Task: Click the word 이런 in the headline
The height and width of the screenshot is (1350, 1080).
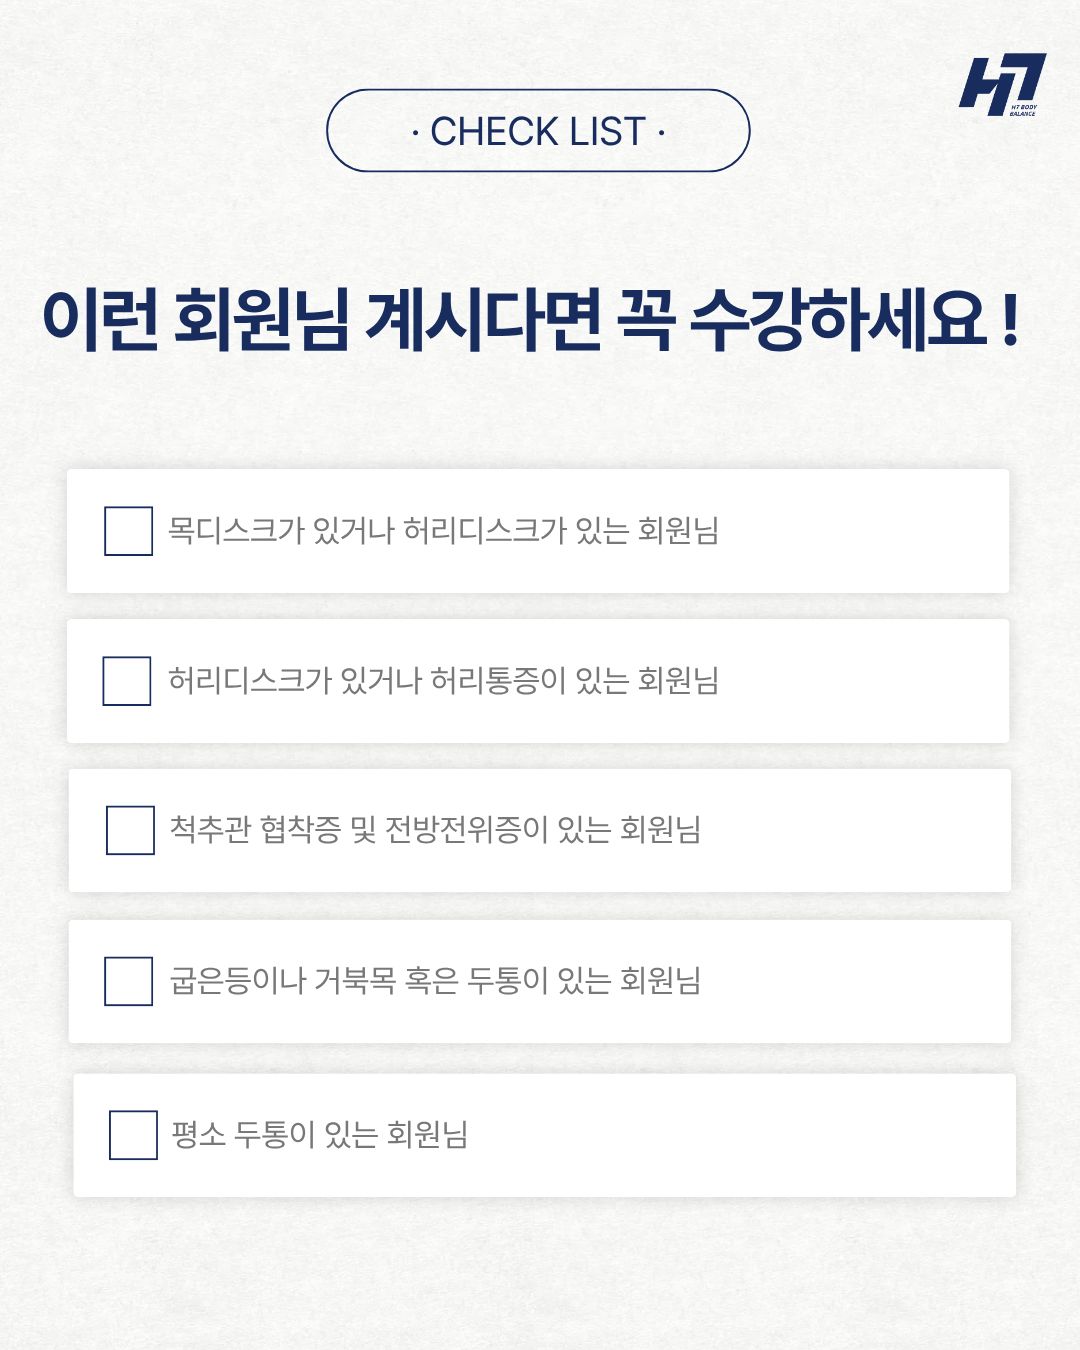Action: [x=99, y=320]
